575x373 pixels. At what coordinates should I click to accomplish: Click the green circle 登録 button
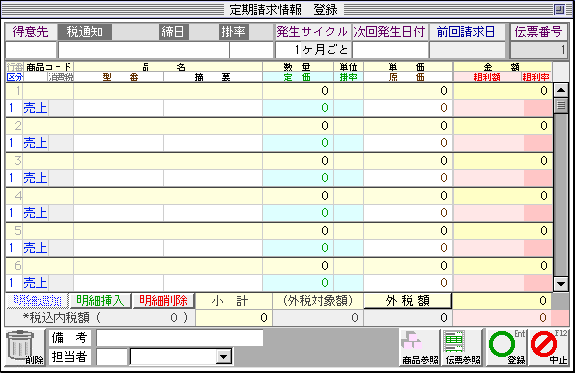click(x=506, y=347)
